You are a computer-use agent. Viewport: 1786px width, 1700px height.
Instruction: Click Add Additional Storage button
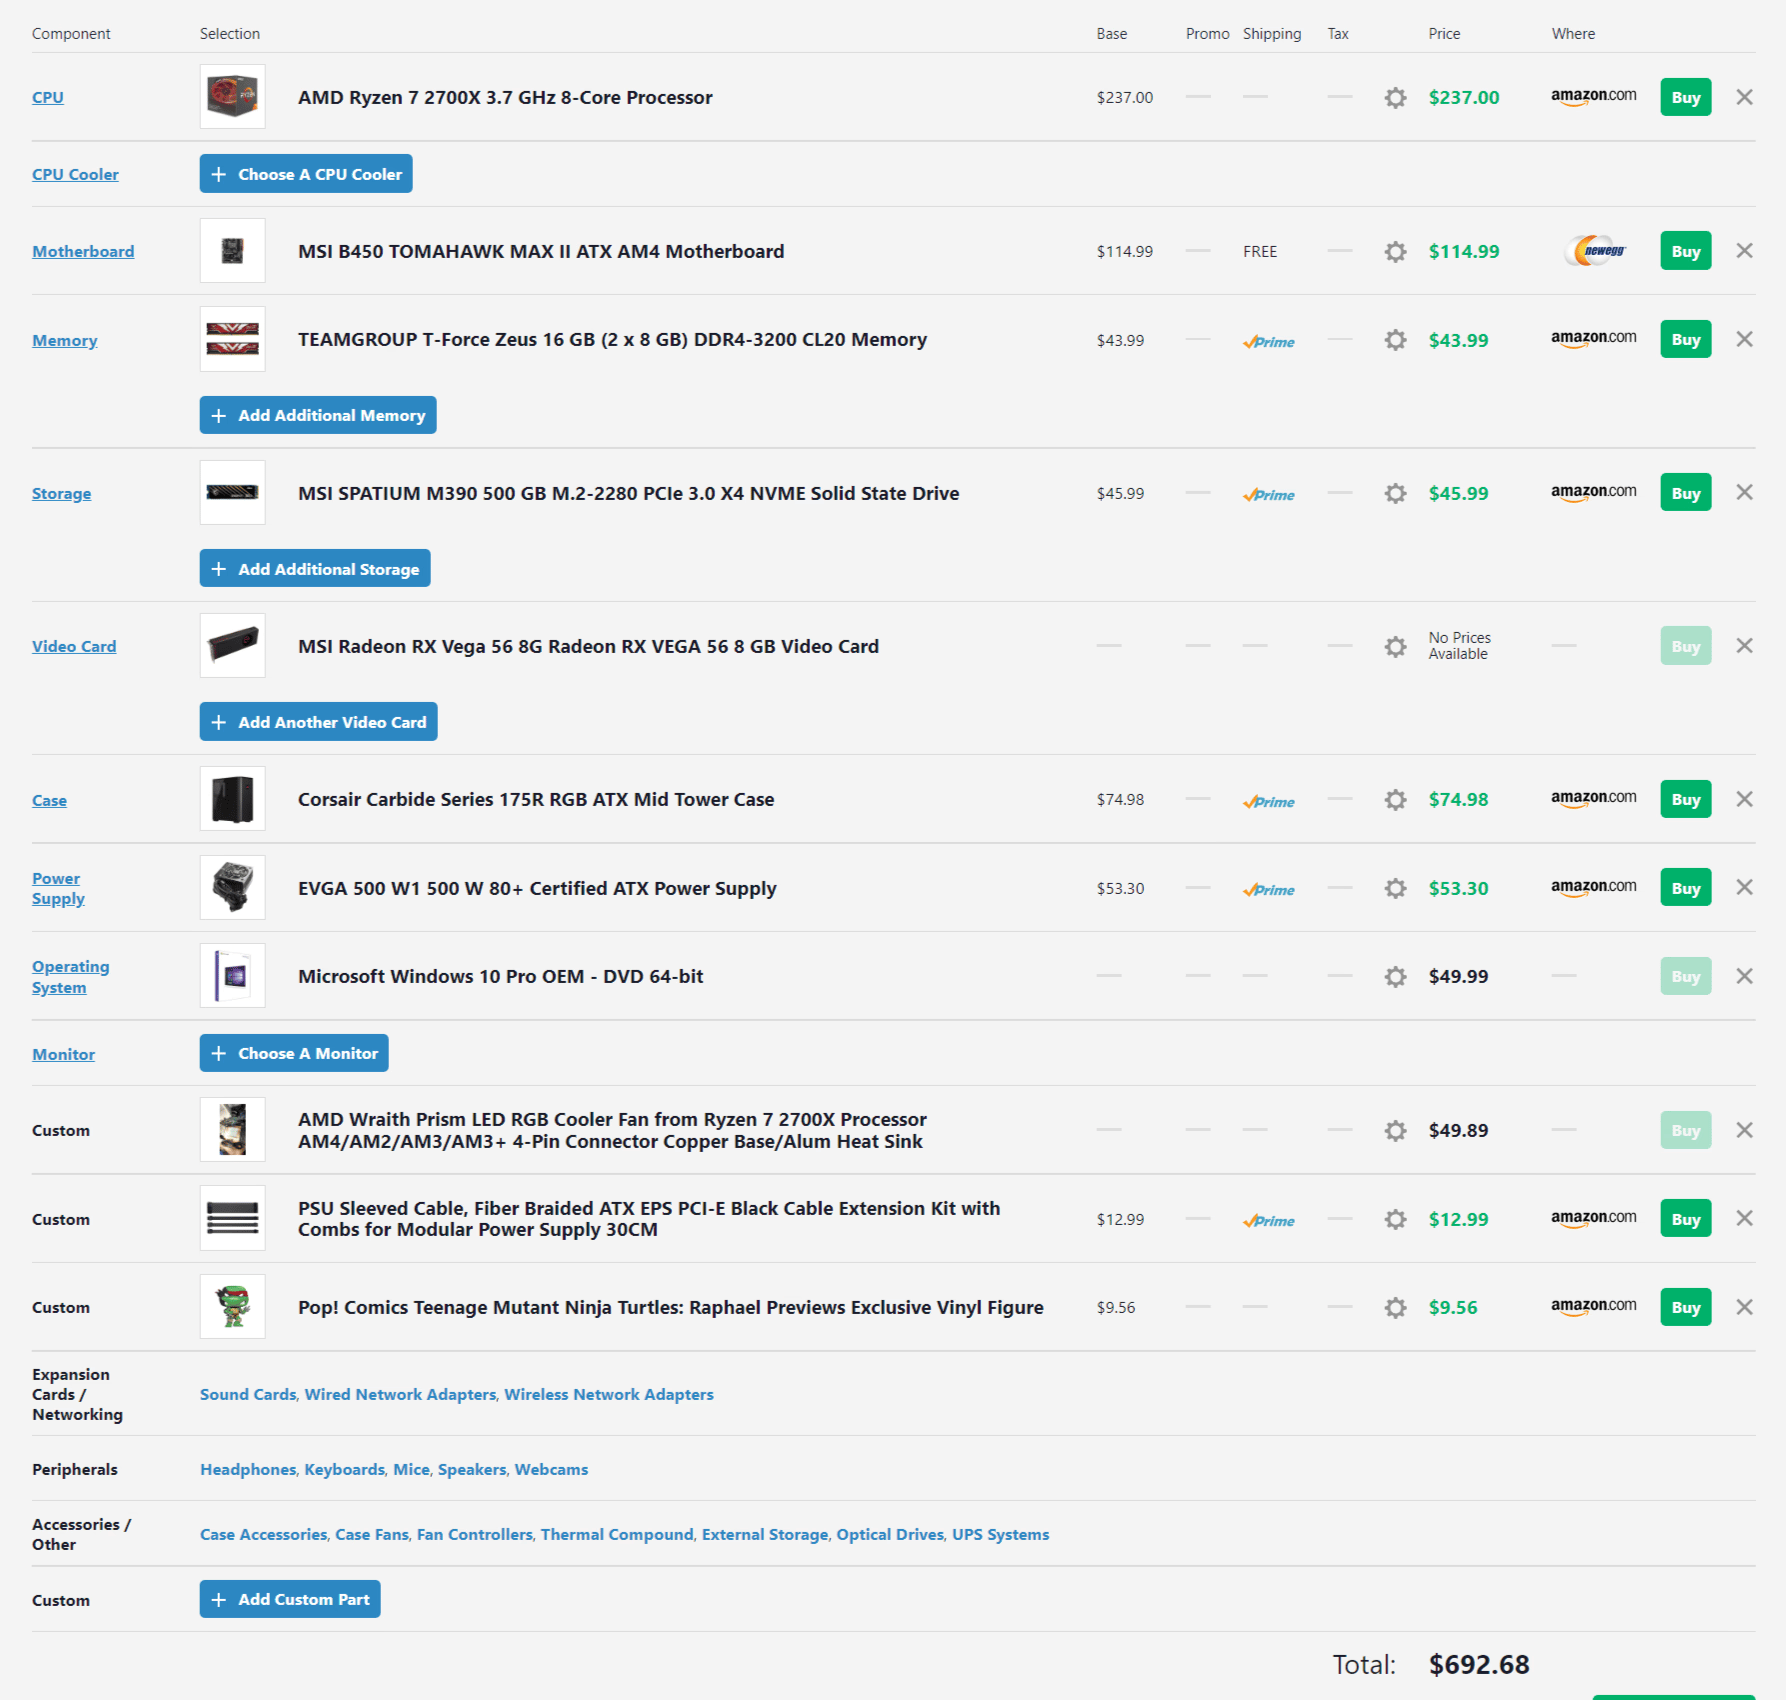pyautogui.click(x=315, y=568)
